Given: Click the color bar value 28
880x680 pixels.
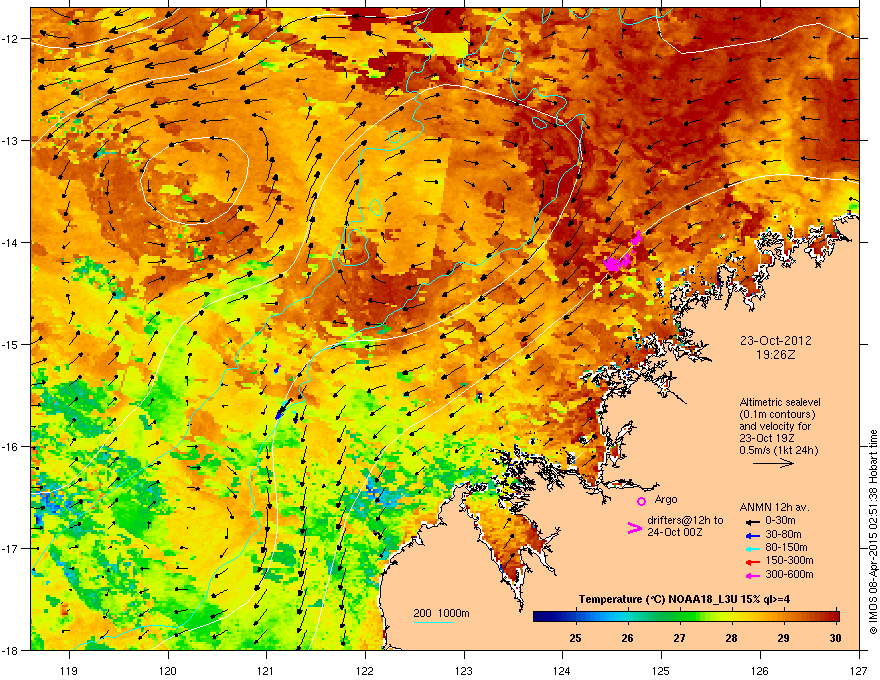Looking at the screenshot, I should [x=731, y=638].
